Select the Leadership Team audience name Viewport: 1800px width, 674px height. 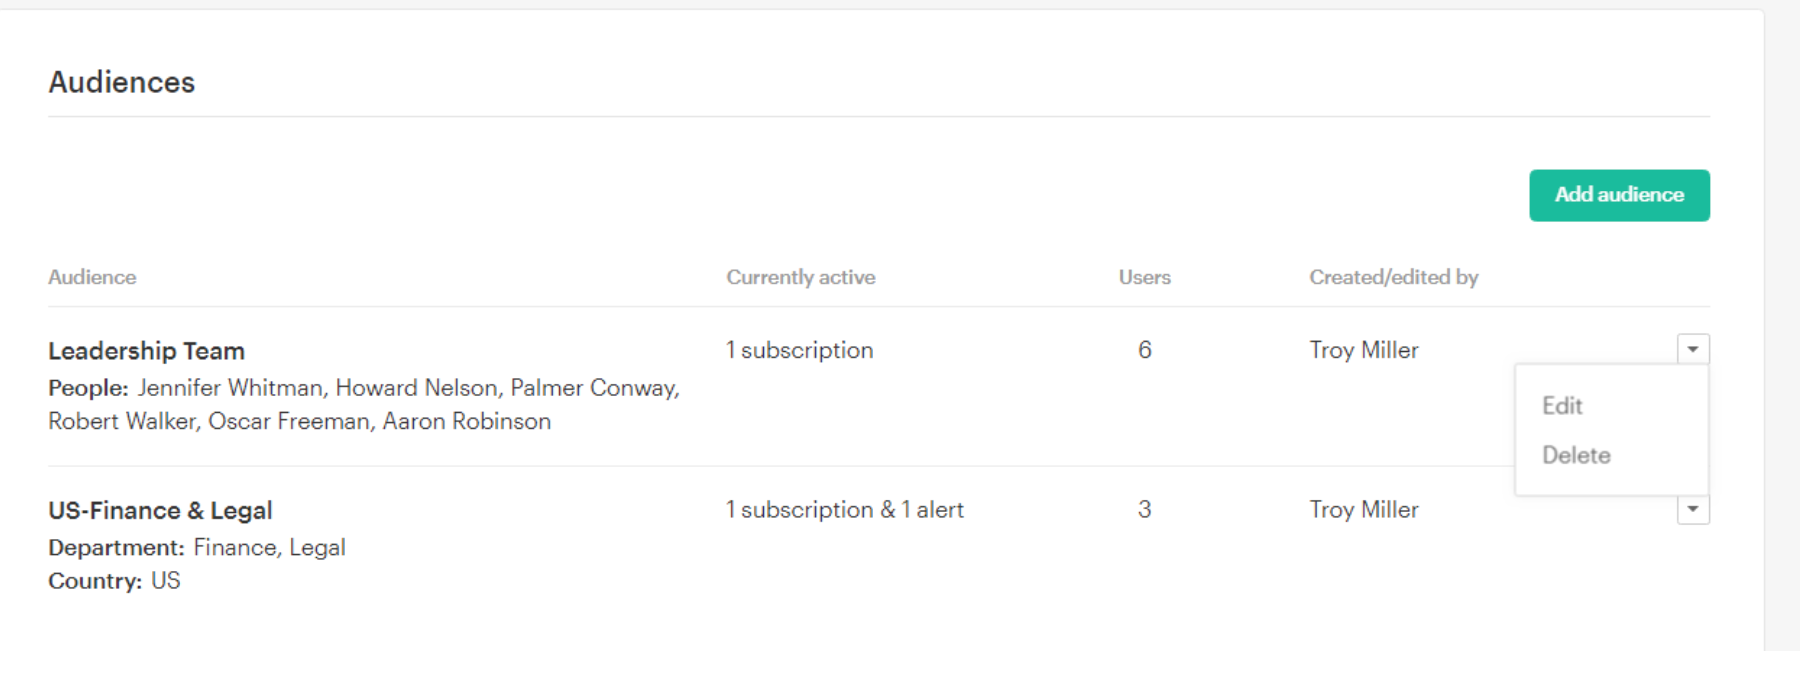click(x=146, y=351)
